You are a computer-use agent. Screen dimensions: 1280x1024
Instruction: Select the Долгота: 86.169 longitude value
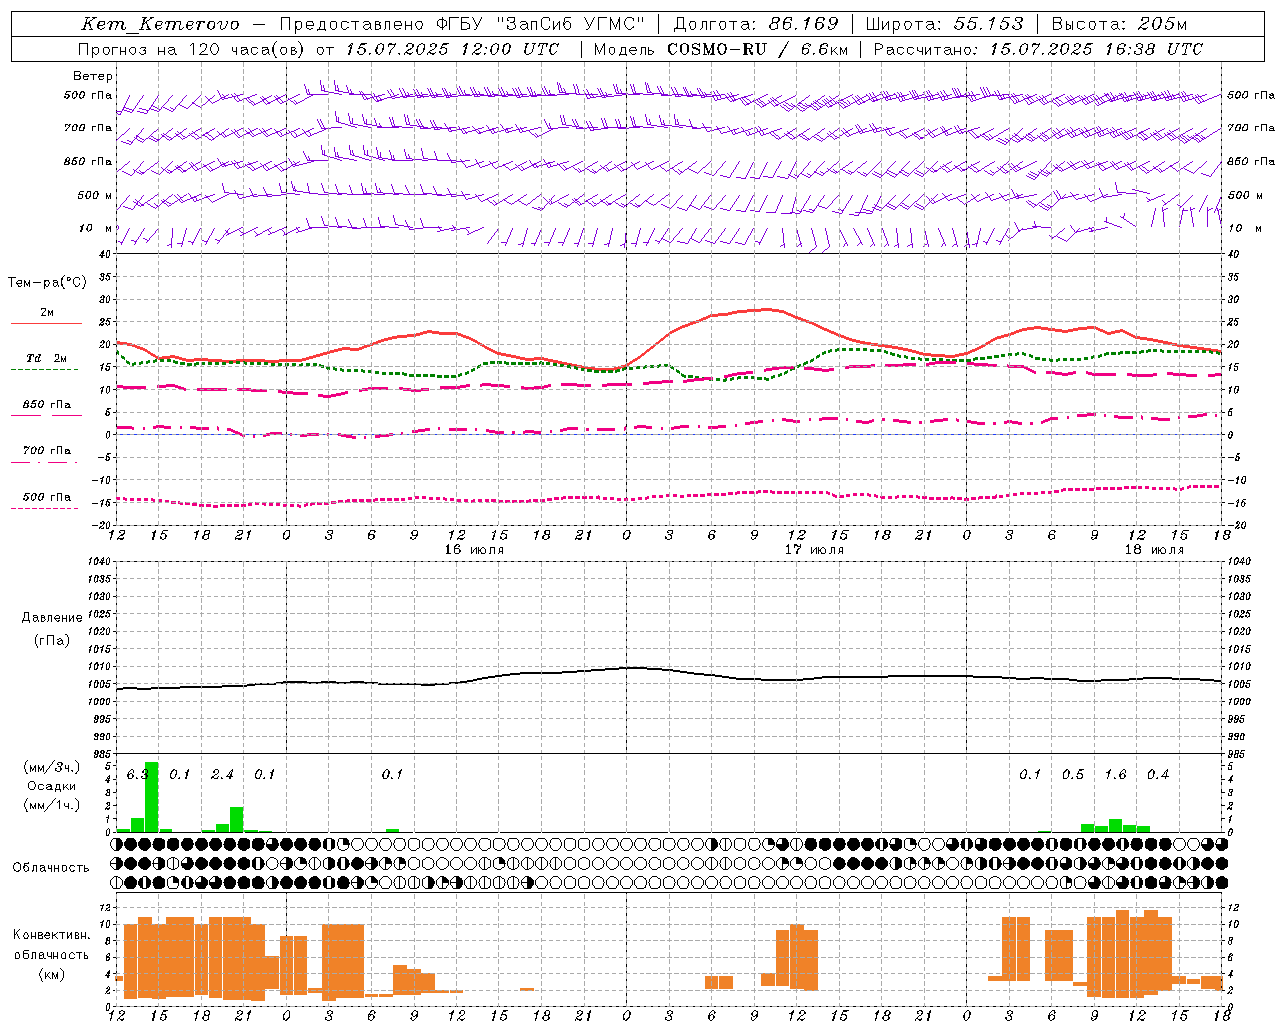click(x=756, y=24)
